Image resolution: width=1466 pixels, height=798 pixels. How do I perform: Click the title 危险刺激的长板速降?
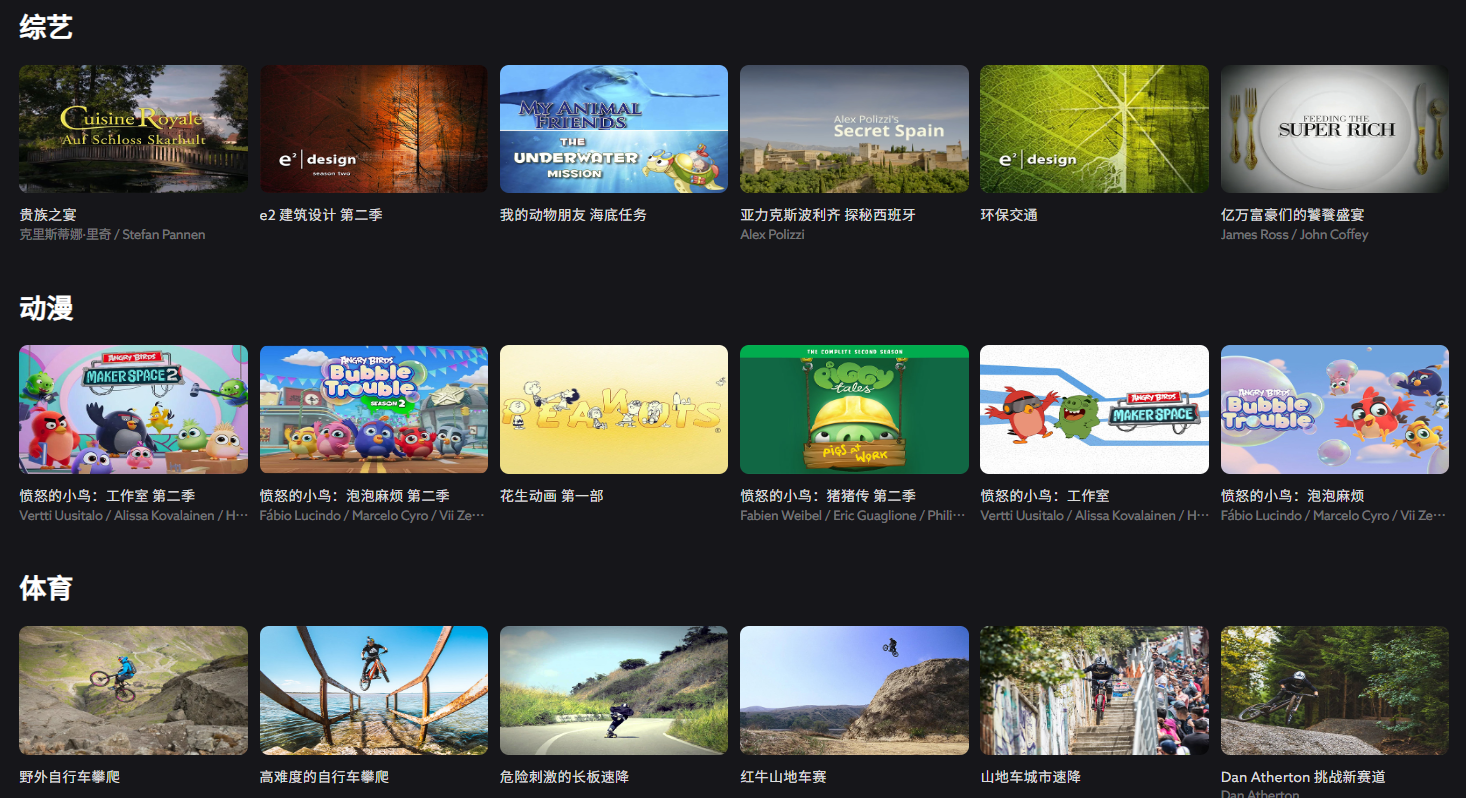tap(564, 777)
